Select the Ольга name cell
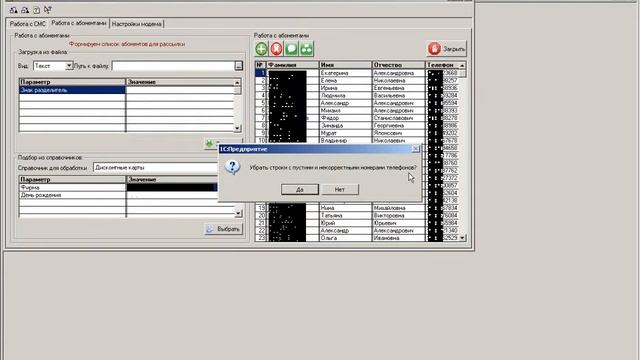The width and height of the screenshot is (640, 360). click(345, 238)
